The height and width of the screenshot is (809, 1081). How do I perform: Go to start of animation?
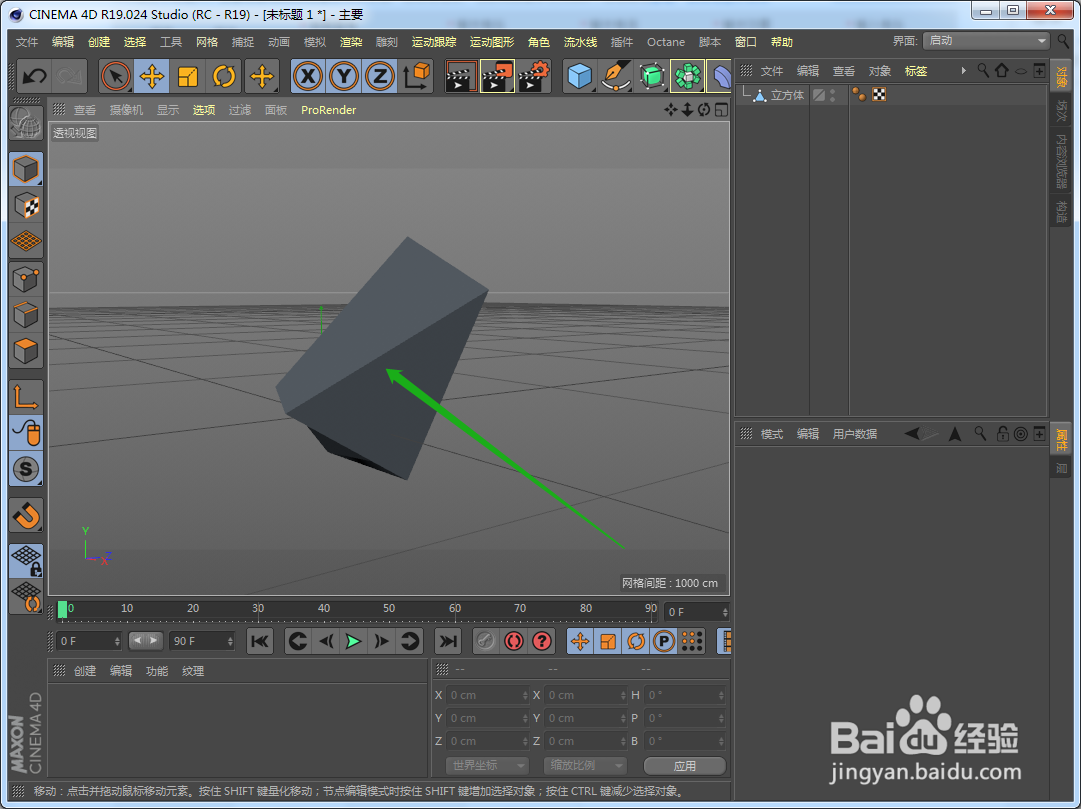[x=260, y=641]
